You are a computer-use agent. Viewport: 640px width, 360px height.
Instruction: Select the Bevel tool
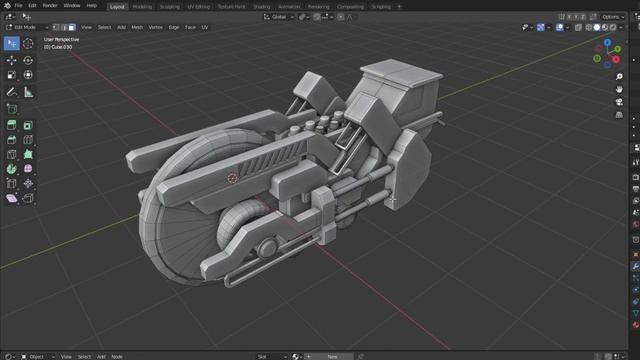(12, 140)
